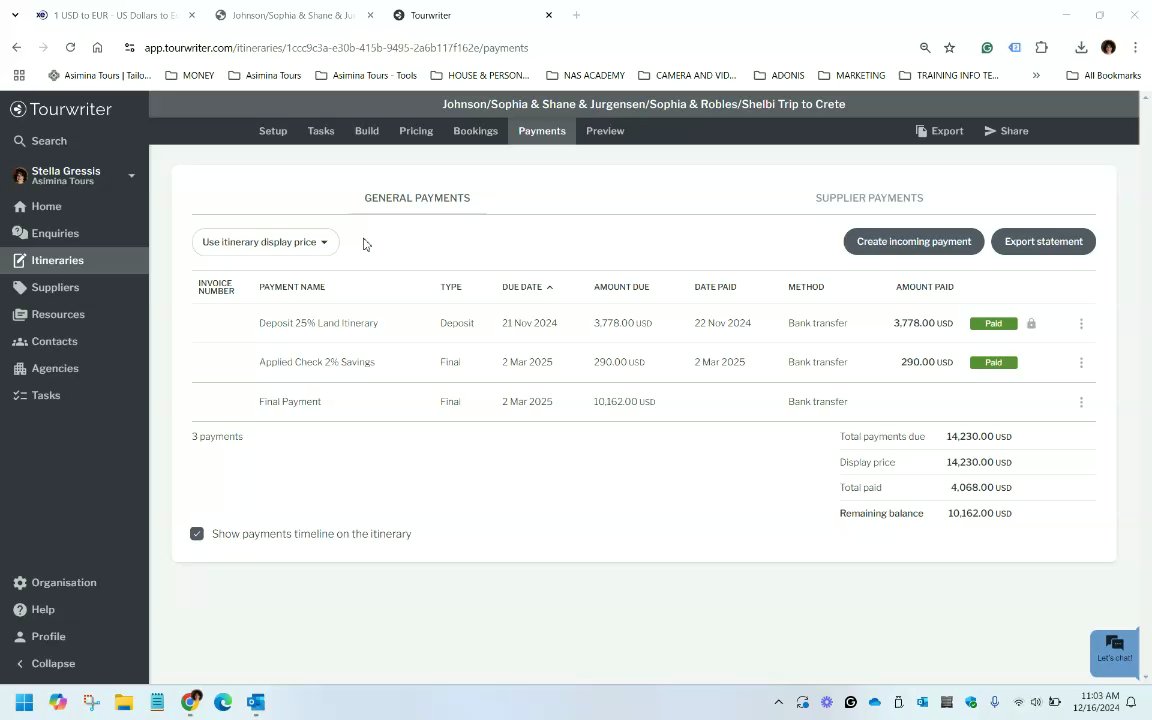
Task: Click Create incoming payment button
Action: [913, 242]
